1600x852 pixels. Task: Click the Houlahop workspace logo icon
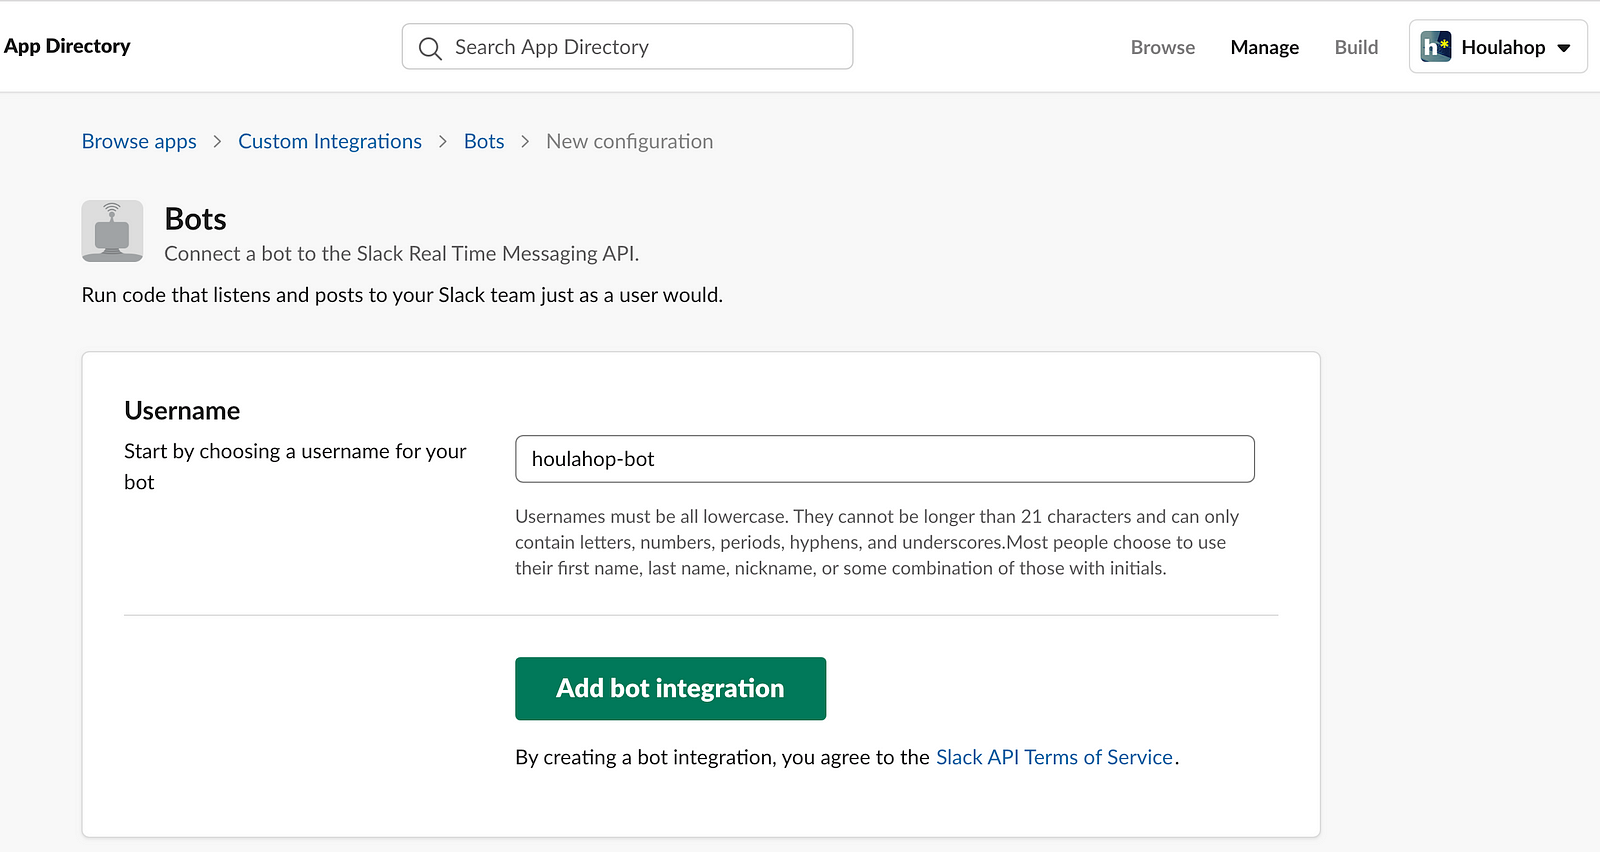1436,47
